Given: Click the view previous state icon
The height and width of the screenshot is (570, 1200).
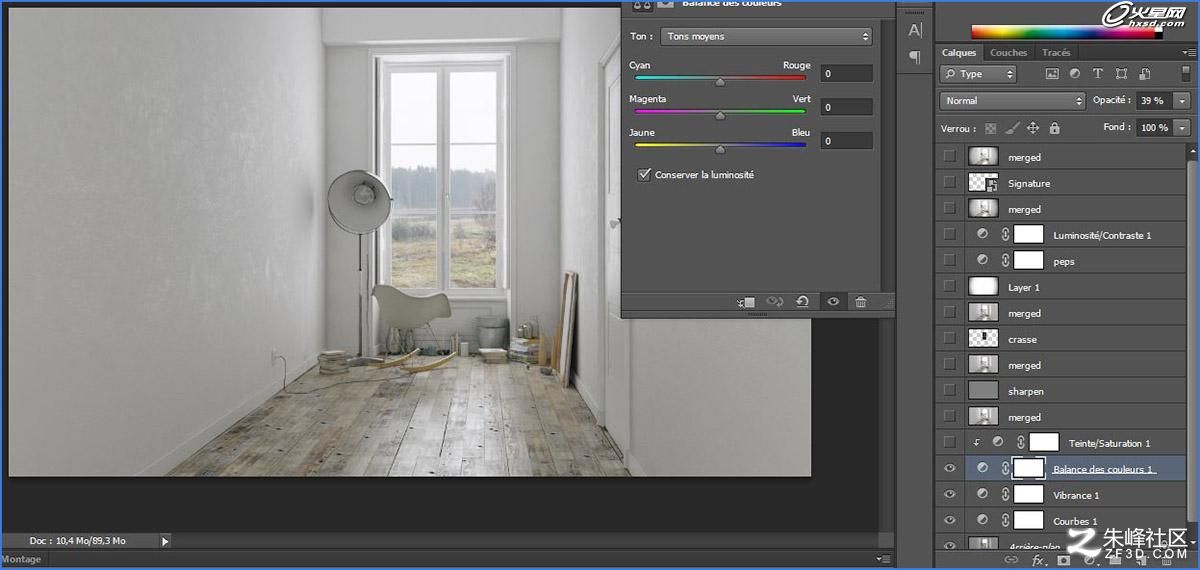Looking at the screenshot, I should point(774,302).
